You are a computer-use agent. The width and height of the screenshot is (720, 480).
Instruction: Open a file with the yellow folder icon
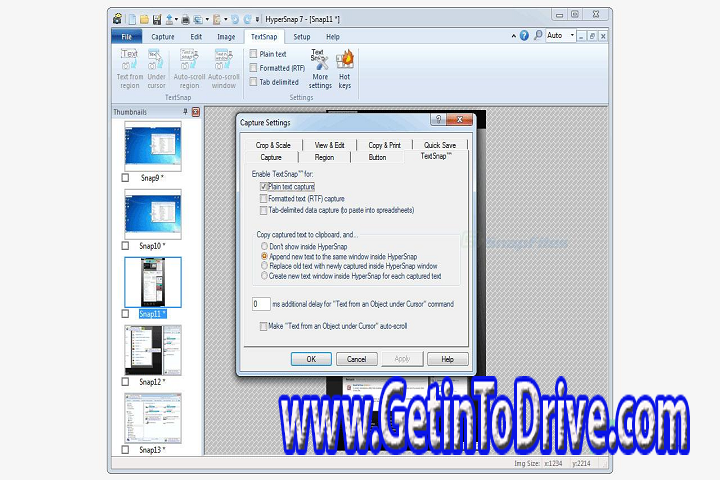(x=144, y=19)
